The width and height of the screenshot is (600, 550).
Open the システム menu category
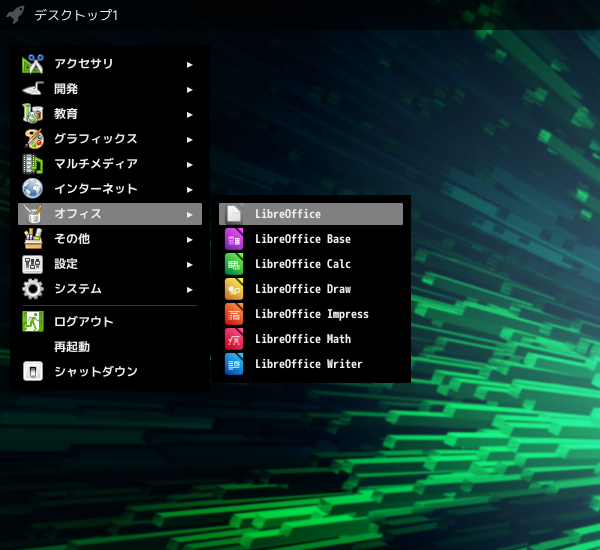110,289
